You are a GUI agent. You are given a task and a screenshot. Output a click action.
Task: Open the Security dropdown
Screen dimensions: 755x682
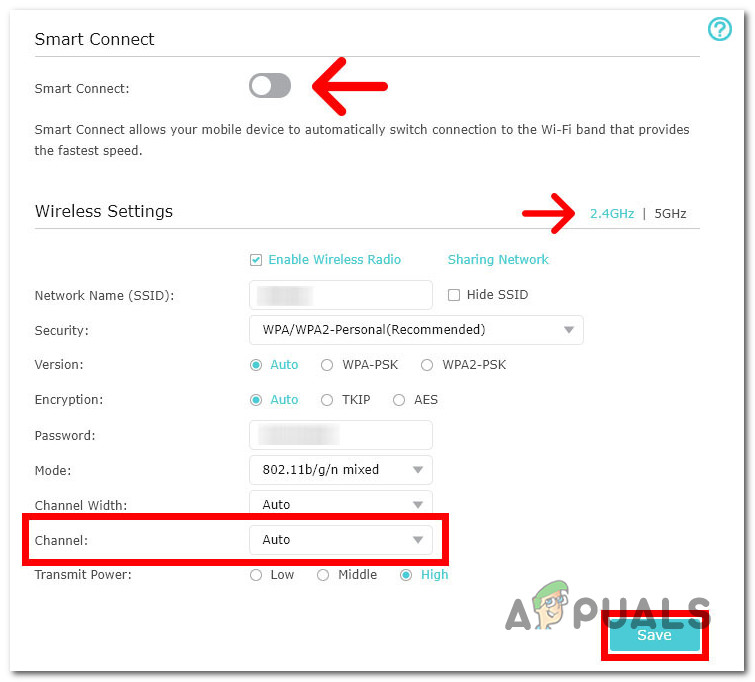(x=415, y=330)
